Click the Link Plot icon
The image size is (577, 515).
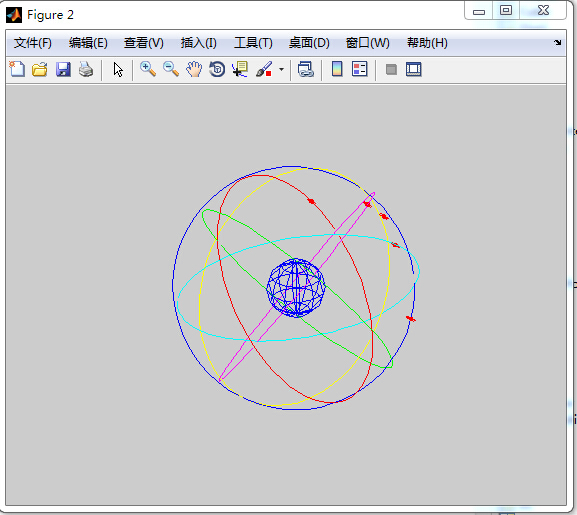[x=305, y=69]
